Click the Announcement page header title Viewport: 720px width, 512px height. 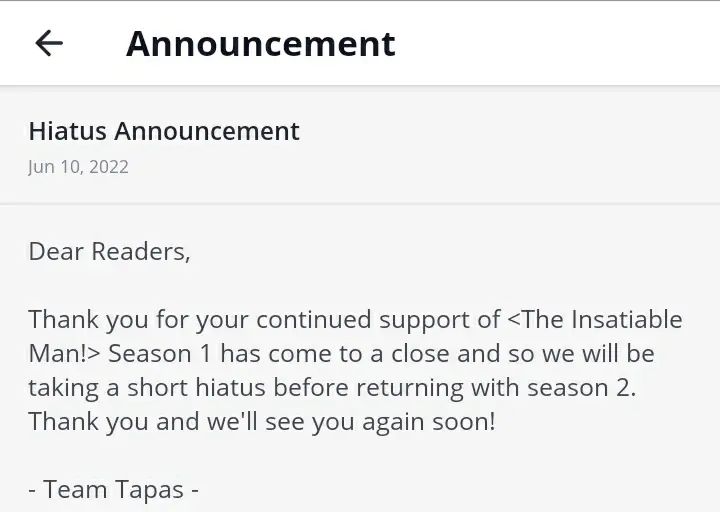coord(260,43)
